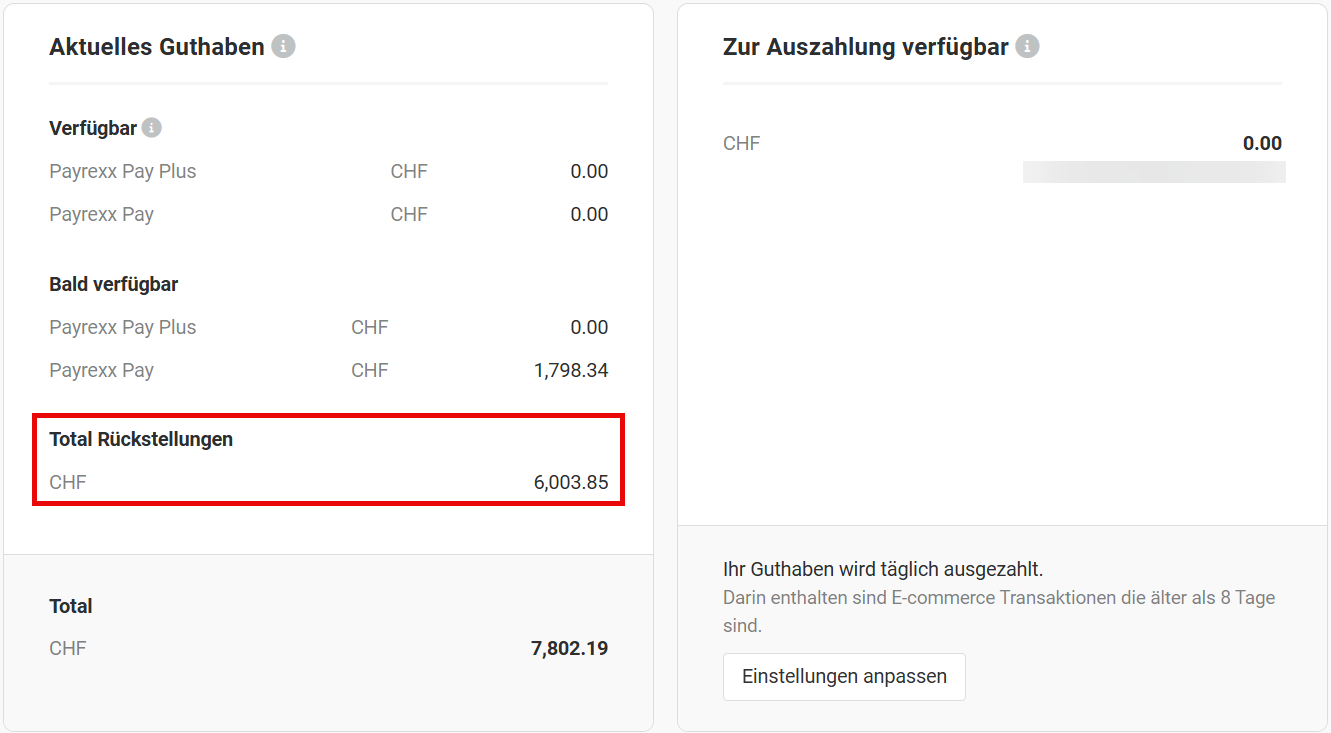This screenshot has height=733, width=1331.
Task: Click the 7,802.19 total amount
Action: (x=569, y=648)
